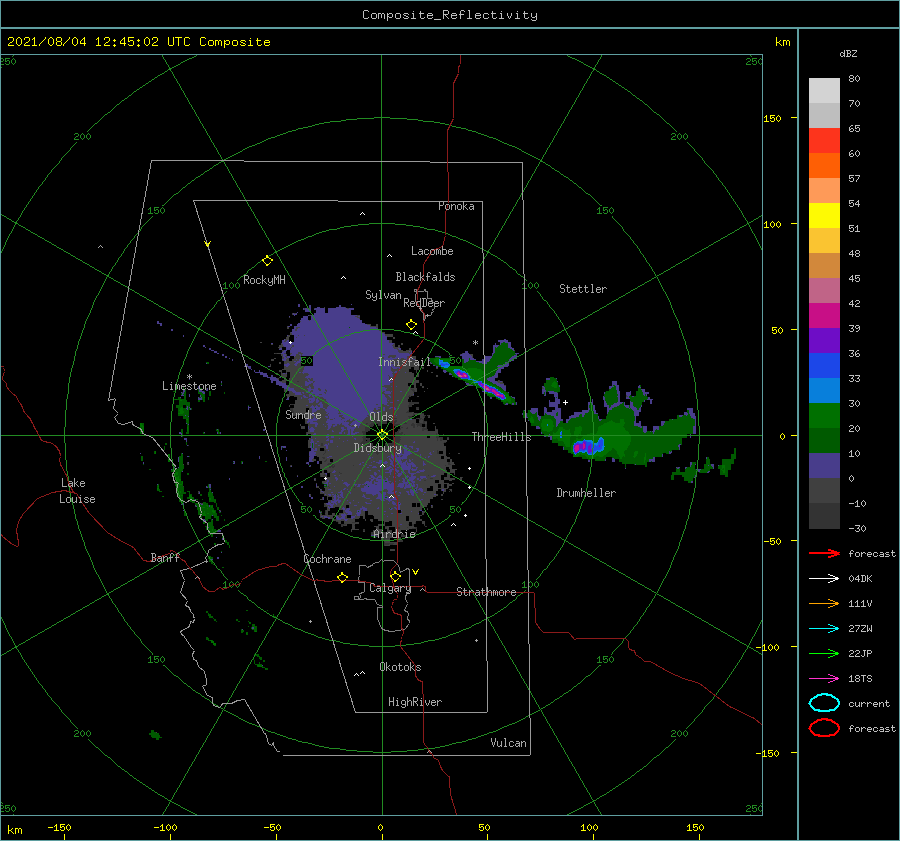900x841 pixels.
Task: Click the bright yellow swatch below 54 dBZ
Action: coord(824,216)
